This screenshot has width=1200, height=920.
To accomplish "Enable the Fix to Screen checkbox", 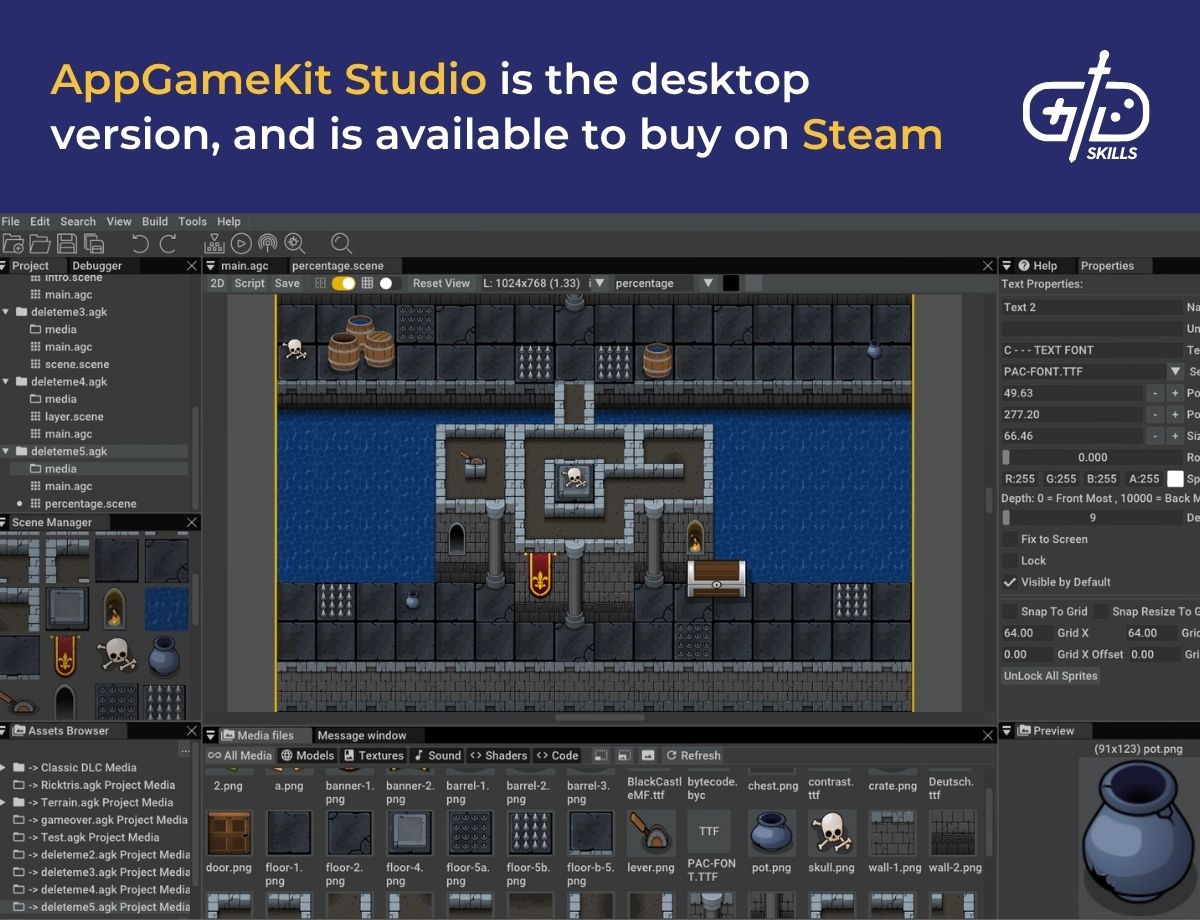I will pyautogui.click(x=1011, y=539).
